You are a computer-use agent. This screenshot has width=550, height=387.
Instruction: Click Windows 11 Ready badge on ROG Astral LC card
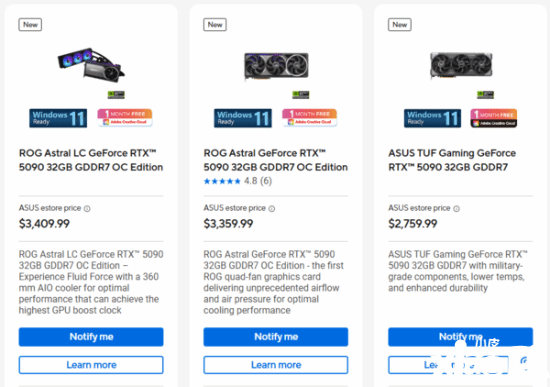[x=58, y=118]
